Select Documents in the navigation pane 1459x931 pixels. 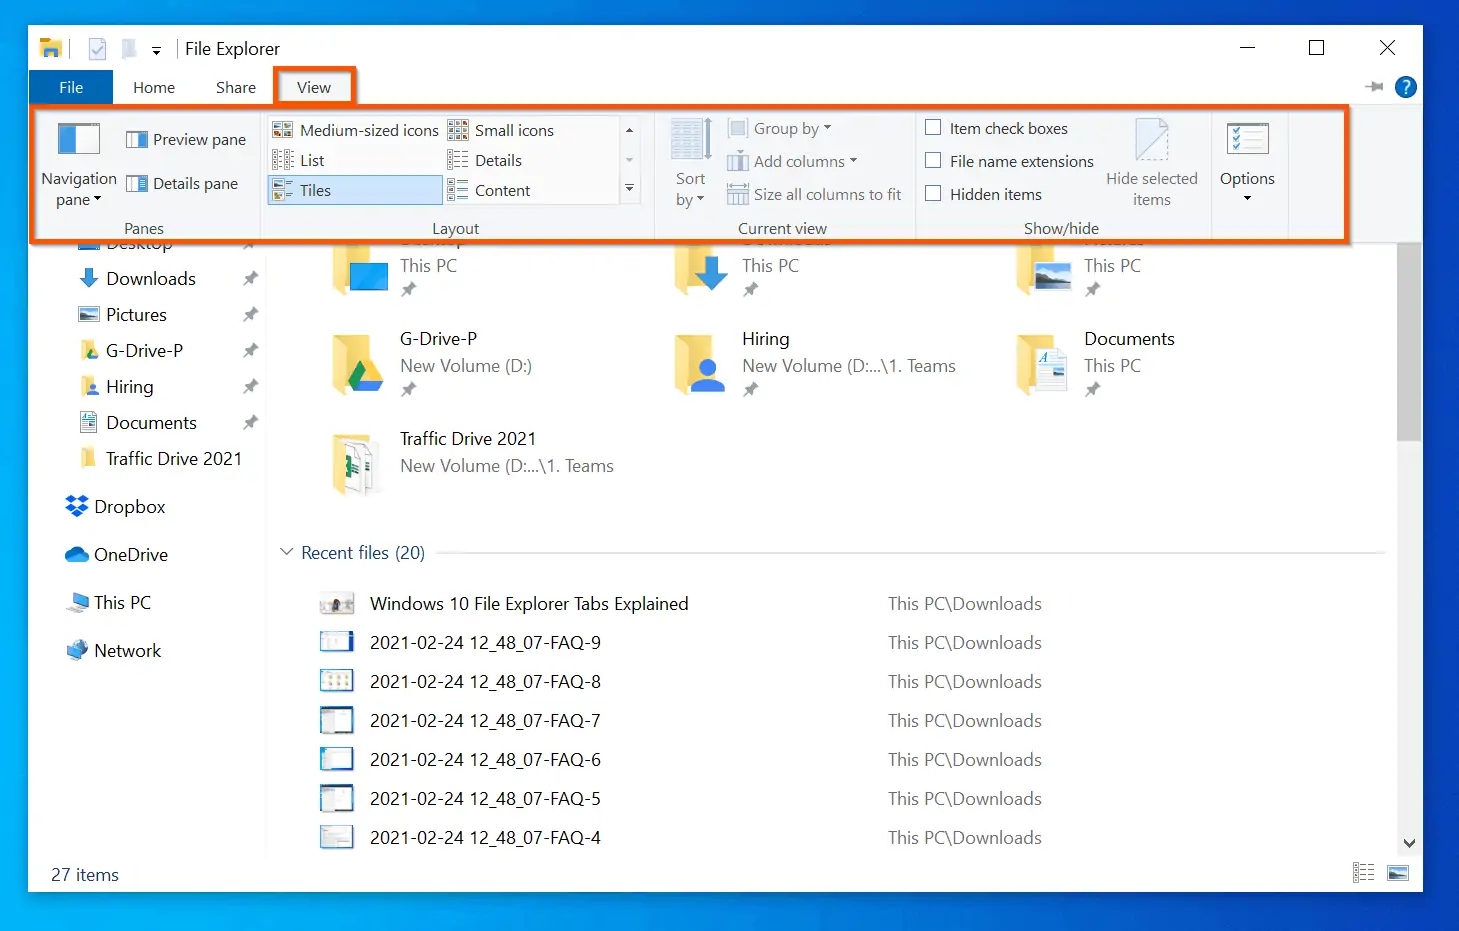pos(151,422)
